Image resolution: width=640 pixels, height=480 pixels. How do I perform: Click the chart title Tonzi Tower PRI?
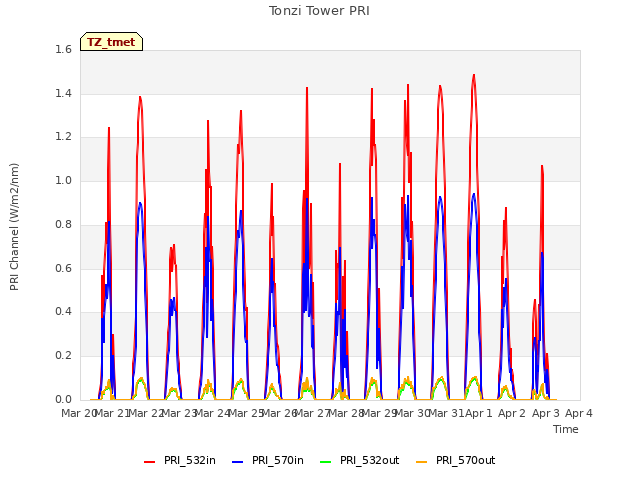(x=319, y=11)
